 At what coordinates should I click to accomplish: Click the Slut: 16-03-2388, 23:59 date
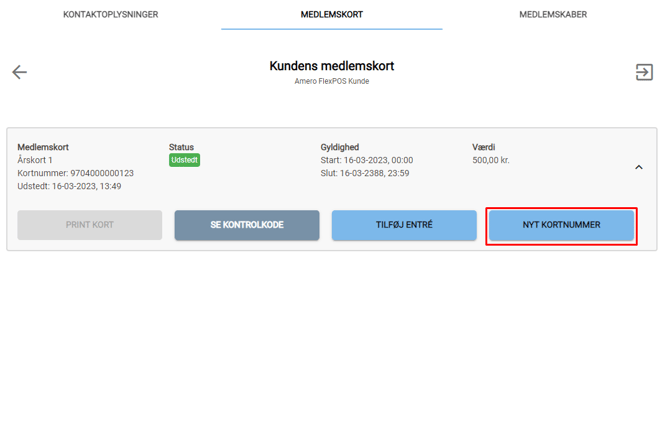[365, 173]
